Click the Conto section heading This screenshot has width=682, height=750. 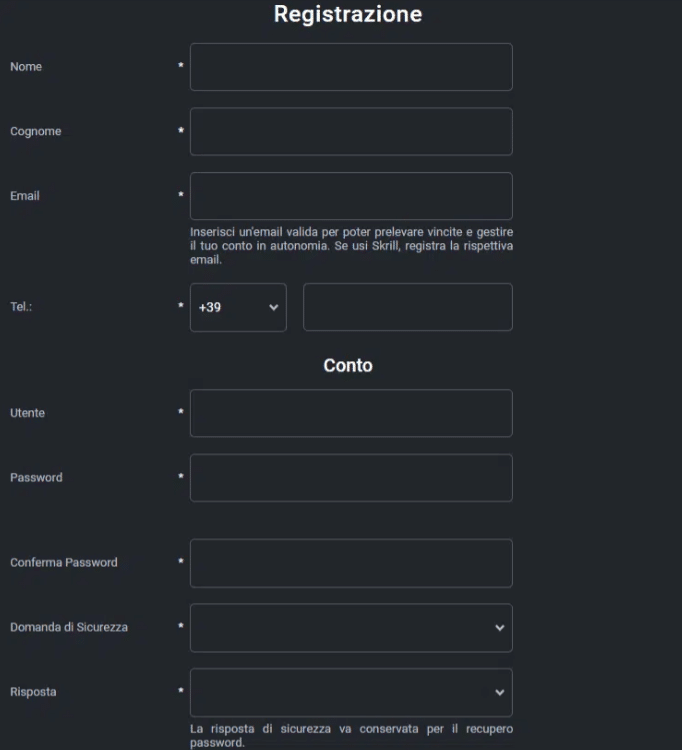coord(348,366)
